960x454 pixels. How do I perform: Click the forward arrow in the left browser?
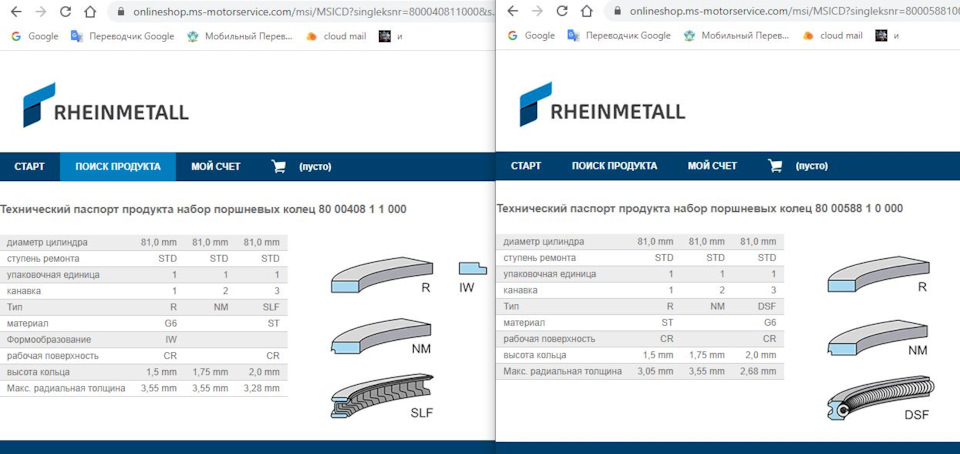[41, 11]
